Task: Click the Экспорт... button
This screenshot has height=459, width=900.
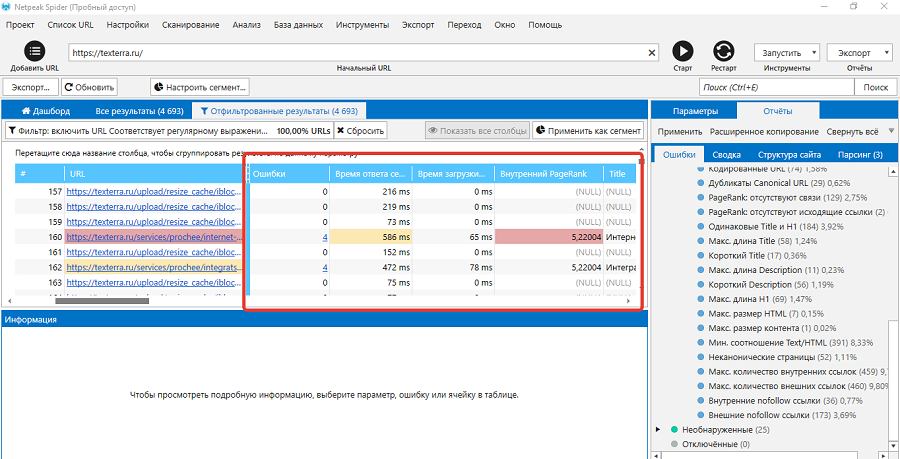Action: point(31,87)
